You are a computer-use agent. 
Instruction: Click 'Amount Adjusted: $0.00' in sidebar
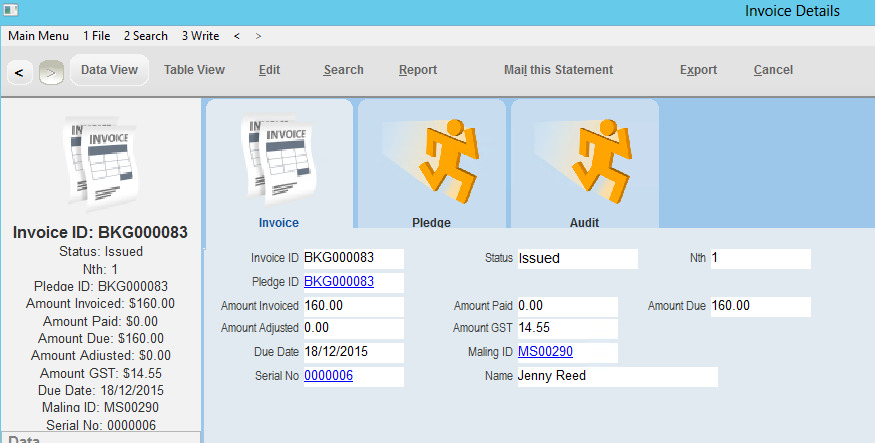click(101, 355)
